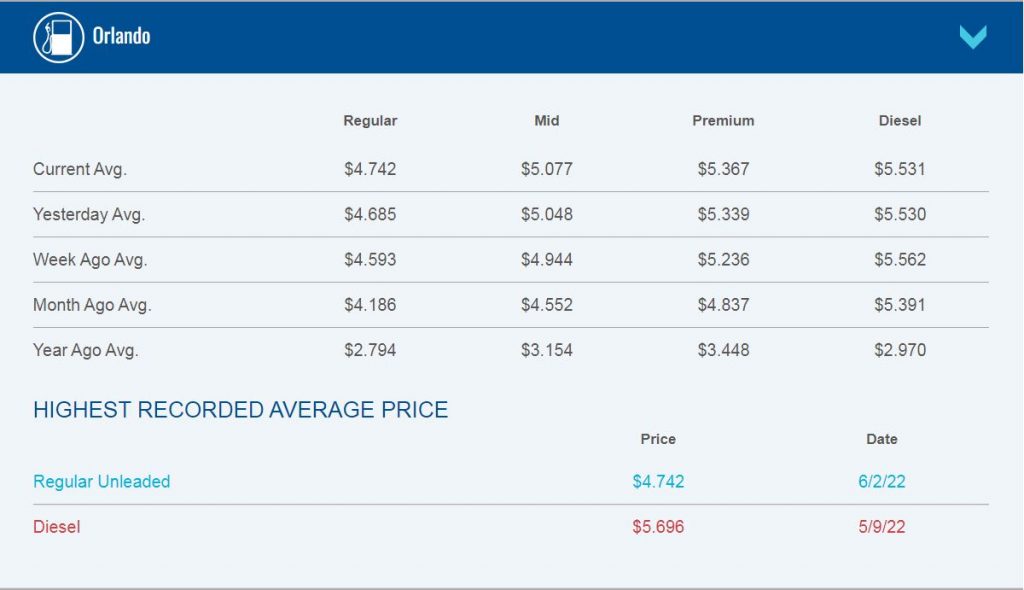Image resolution: width=1024 pixels, height=590 pixels.
Task: Click the Orlando header title
Action: point(121,36)
